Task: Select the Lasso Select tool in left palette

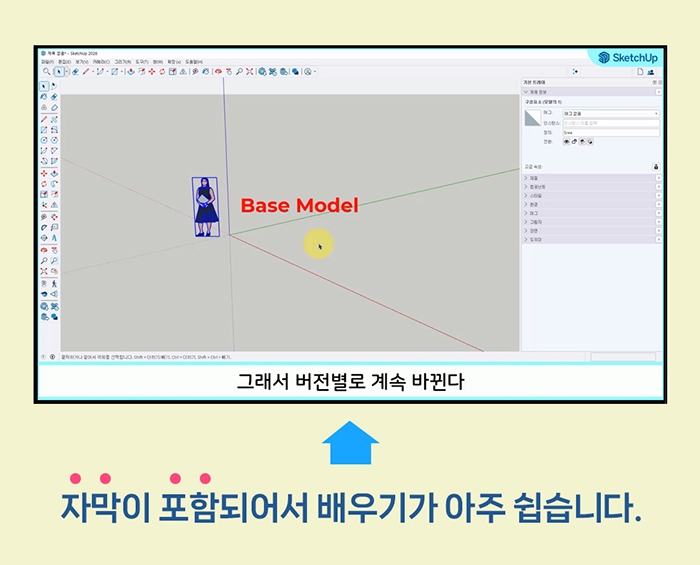Action: point(54,87)
